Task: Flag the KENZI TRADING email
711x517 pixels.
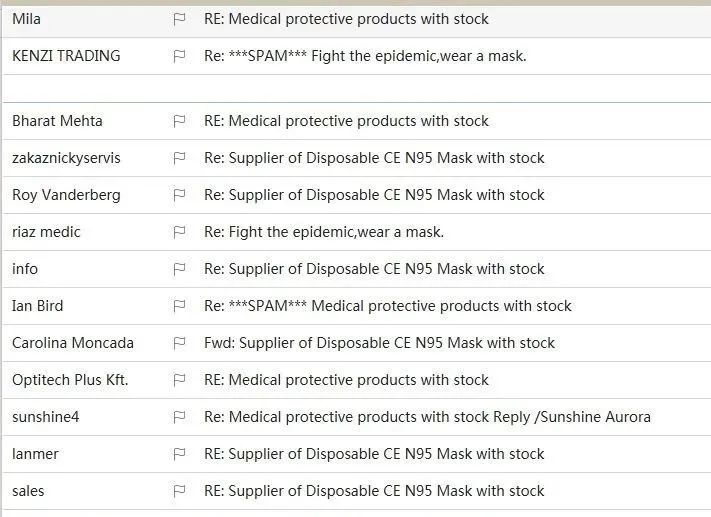Action: tap(179, 56)
